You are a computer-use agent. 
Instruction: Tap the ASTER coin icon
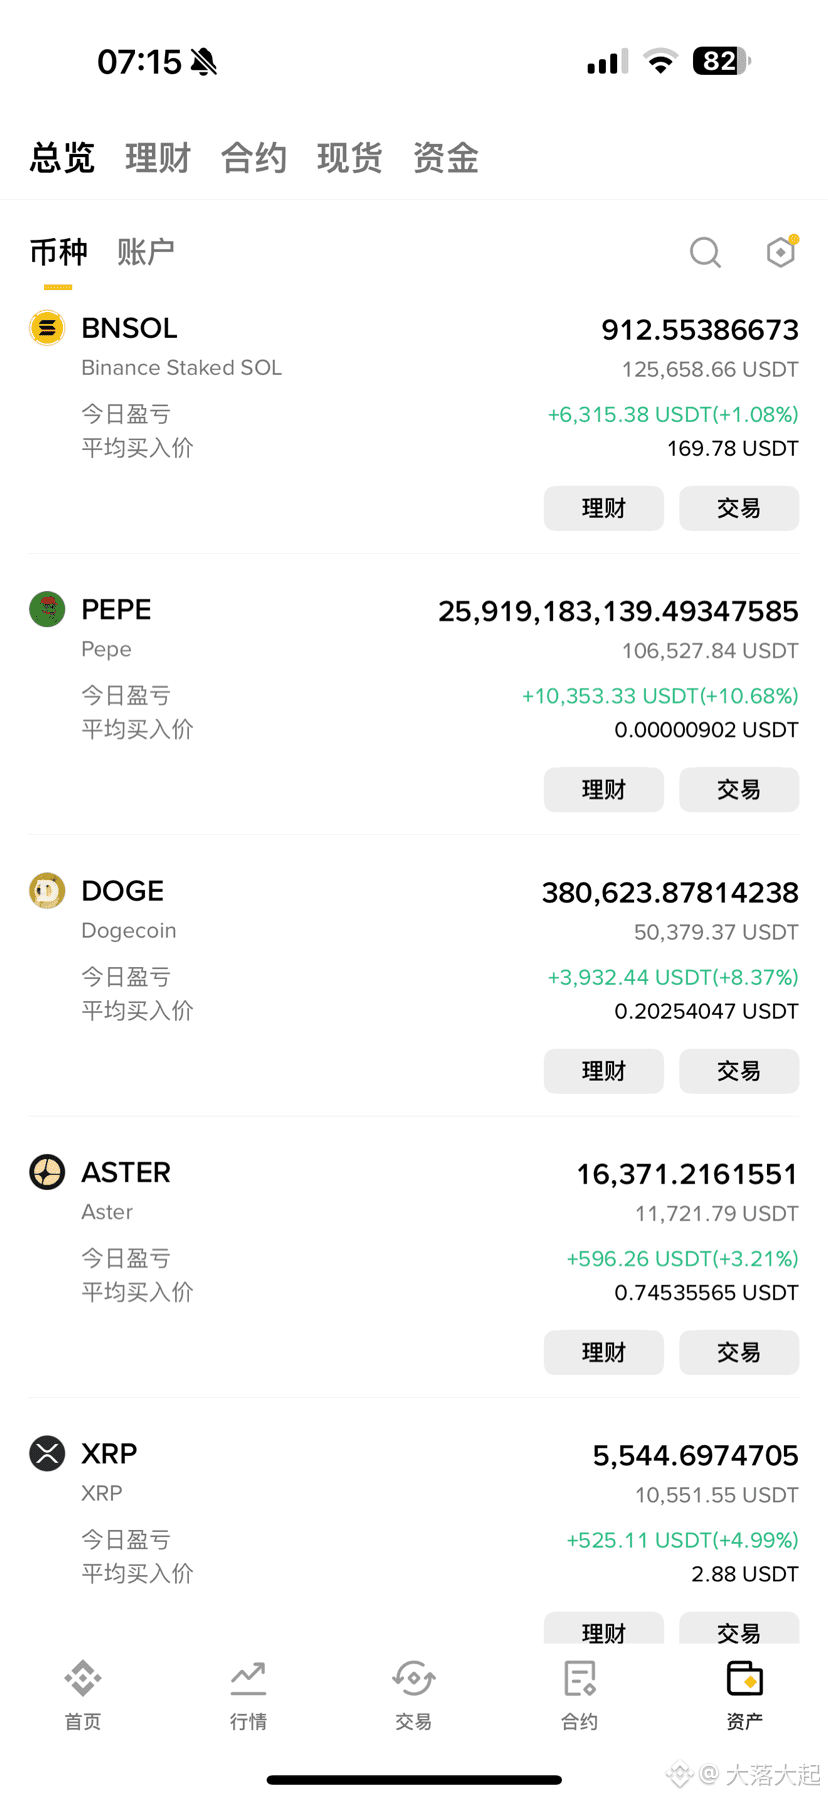pos(47,1172)
